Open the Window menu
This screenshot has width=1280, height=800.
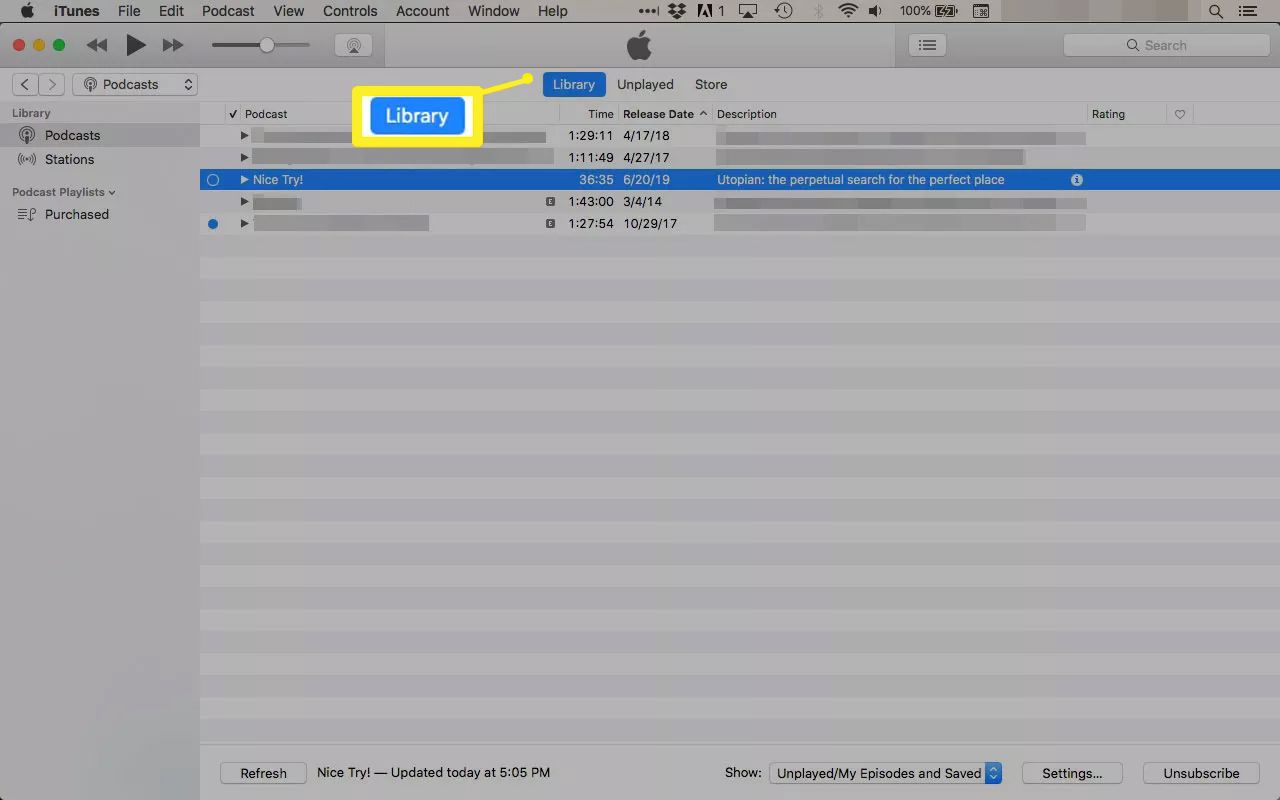[x=494, y=11]
